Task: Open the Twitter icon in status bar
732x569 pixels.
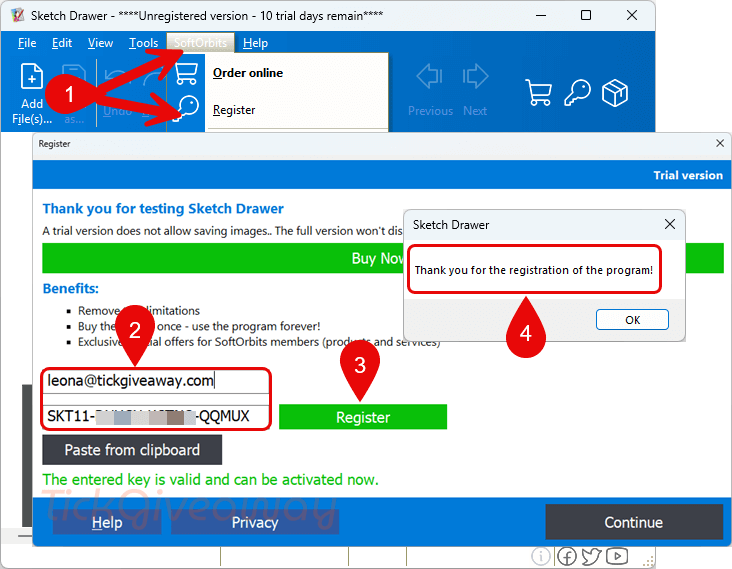Action: click(x=591, y=556)
